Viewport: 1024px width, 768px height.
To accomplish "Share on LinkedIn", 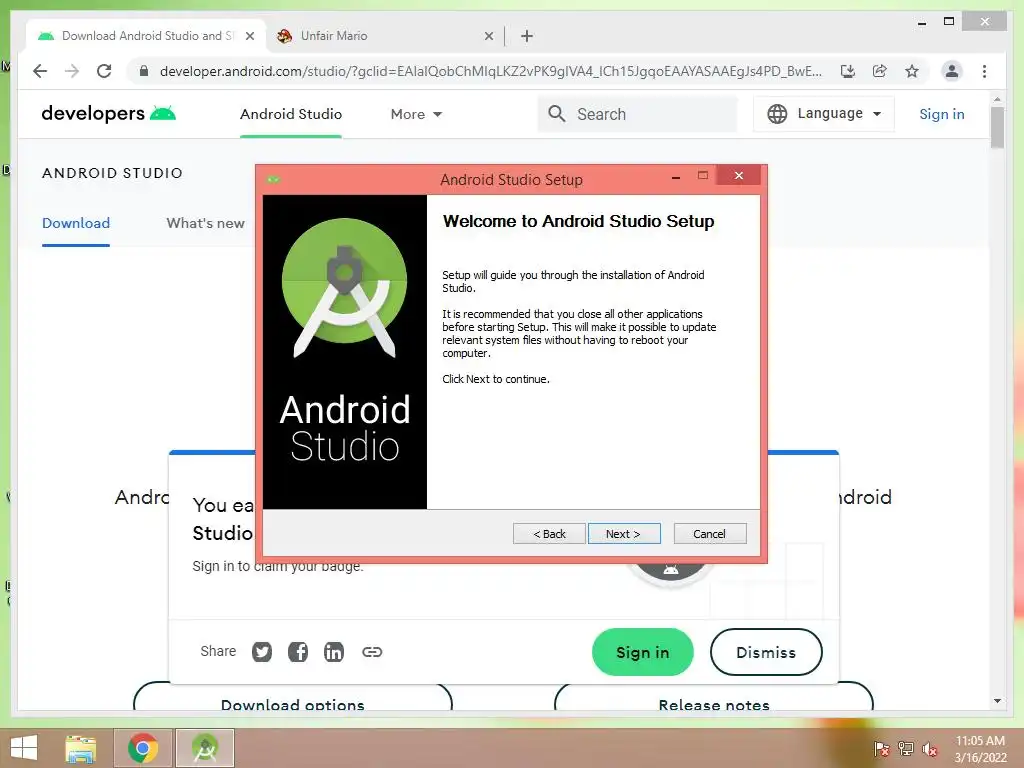I will coord(334,652).
